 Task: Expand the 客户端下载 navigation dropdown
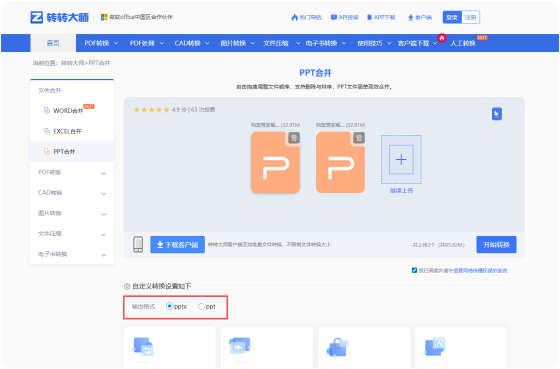tap(418, 43)
